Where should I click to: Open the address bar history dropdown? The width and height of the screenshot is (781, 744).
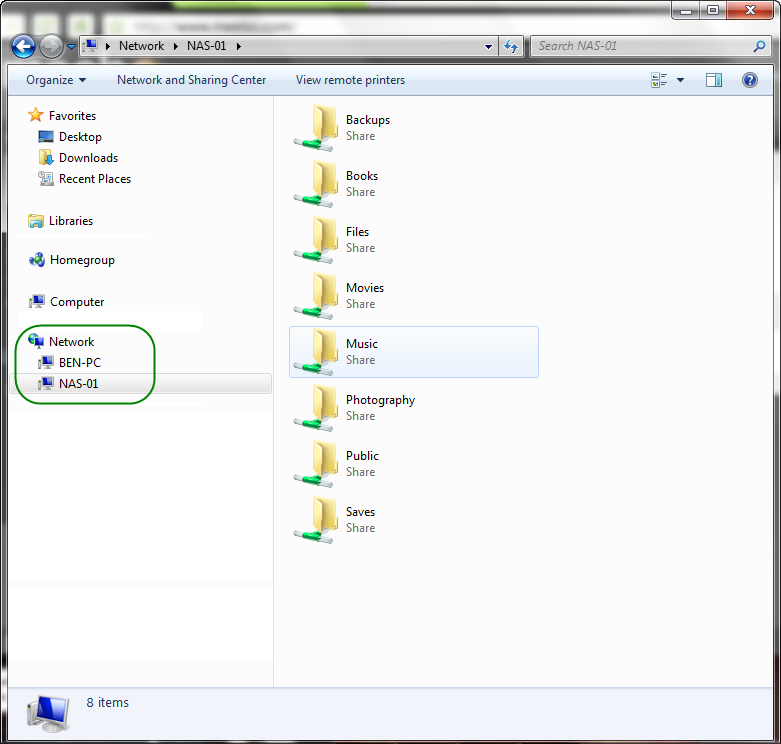click(x=489, y=46)
